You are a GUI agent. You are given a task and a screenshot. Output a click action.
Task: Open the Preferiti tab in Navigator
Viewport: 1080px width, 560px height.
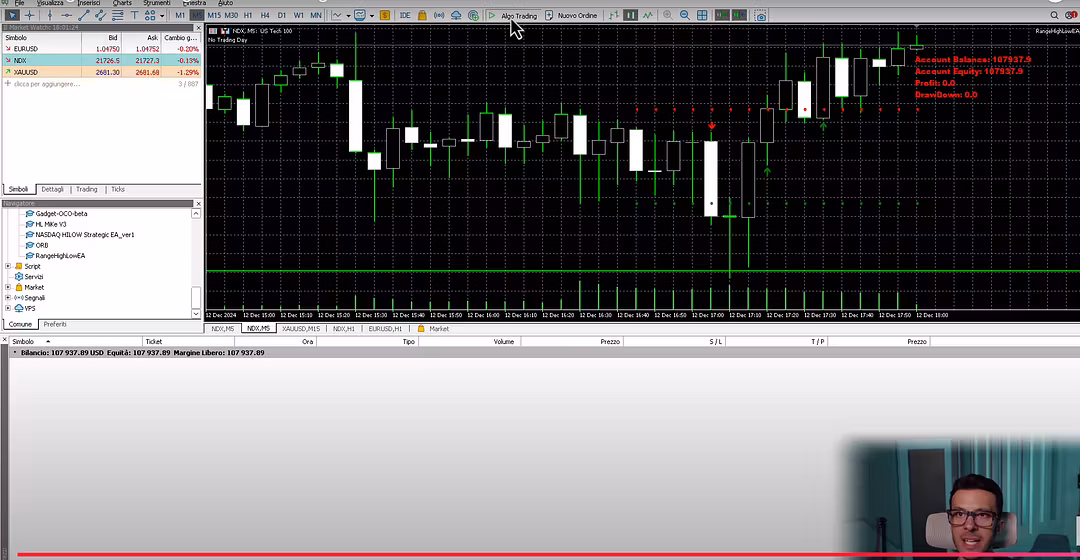point(54,324)
